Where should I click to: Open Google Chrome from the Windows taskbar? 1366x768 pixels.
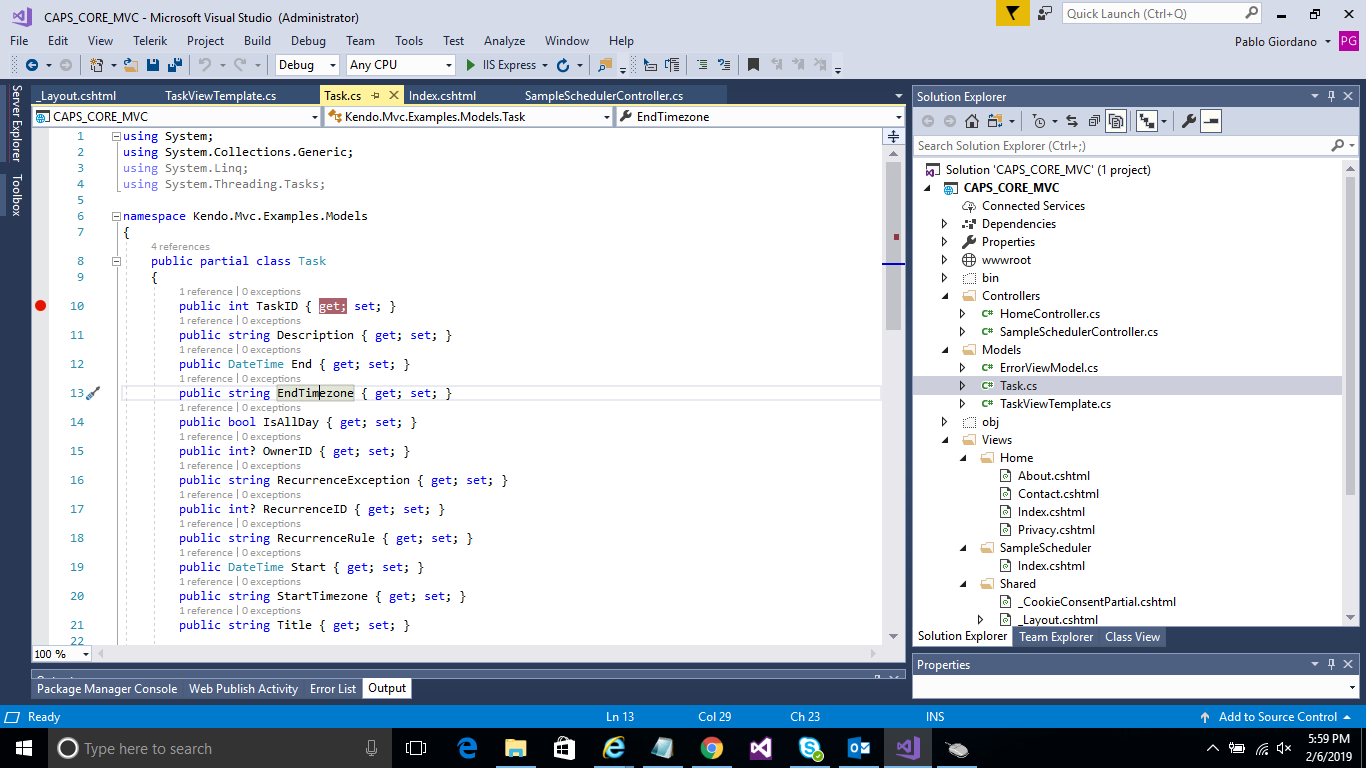click(x=711, y=748)
